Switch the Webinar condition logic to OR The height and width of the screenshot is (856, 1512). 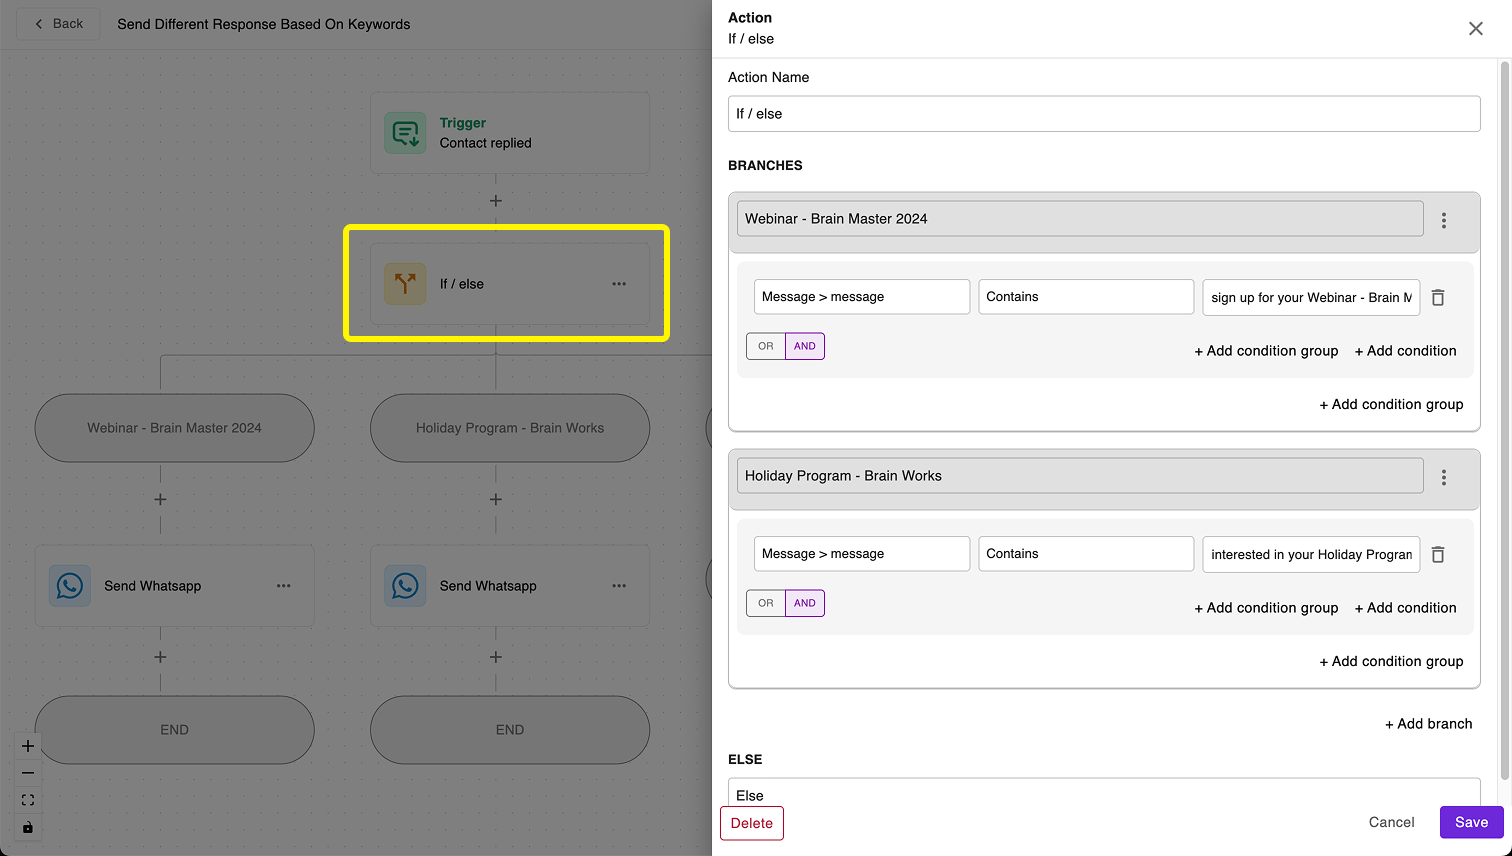tap(765, 345)
